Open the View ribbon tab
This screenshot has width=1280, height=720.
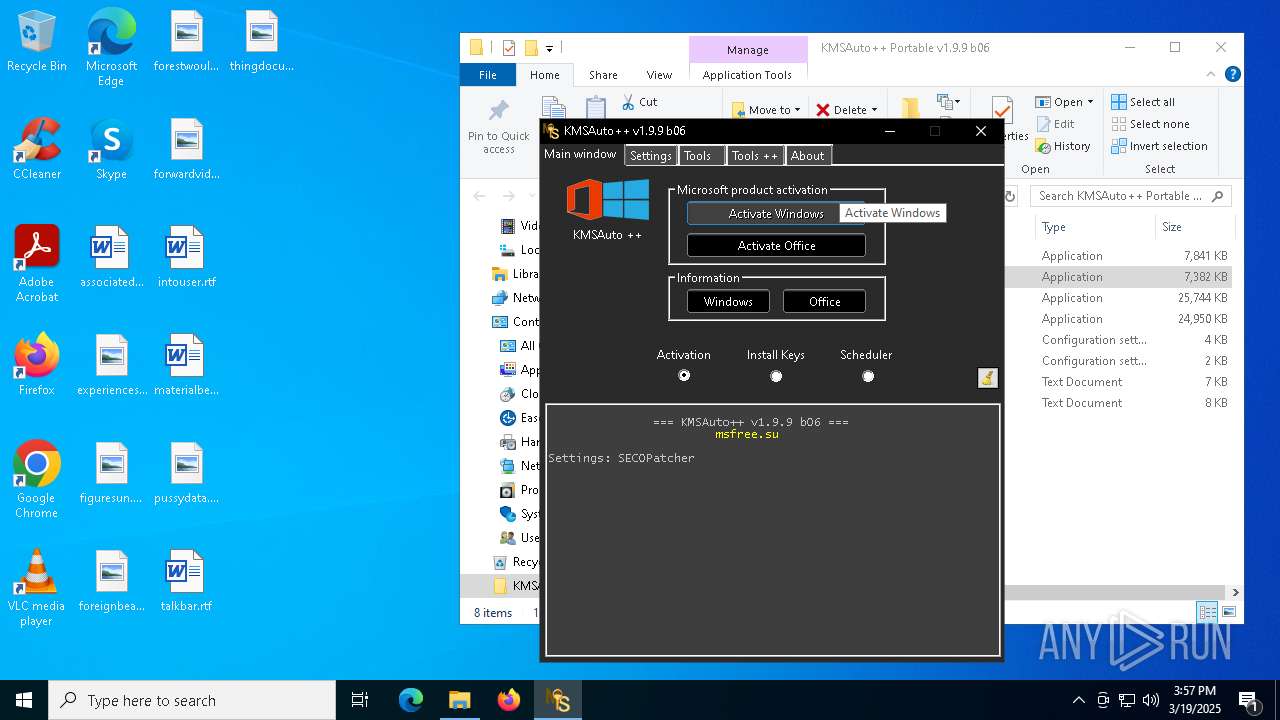(659, 75)
